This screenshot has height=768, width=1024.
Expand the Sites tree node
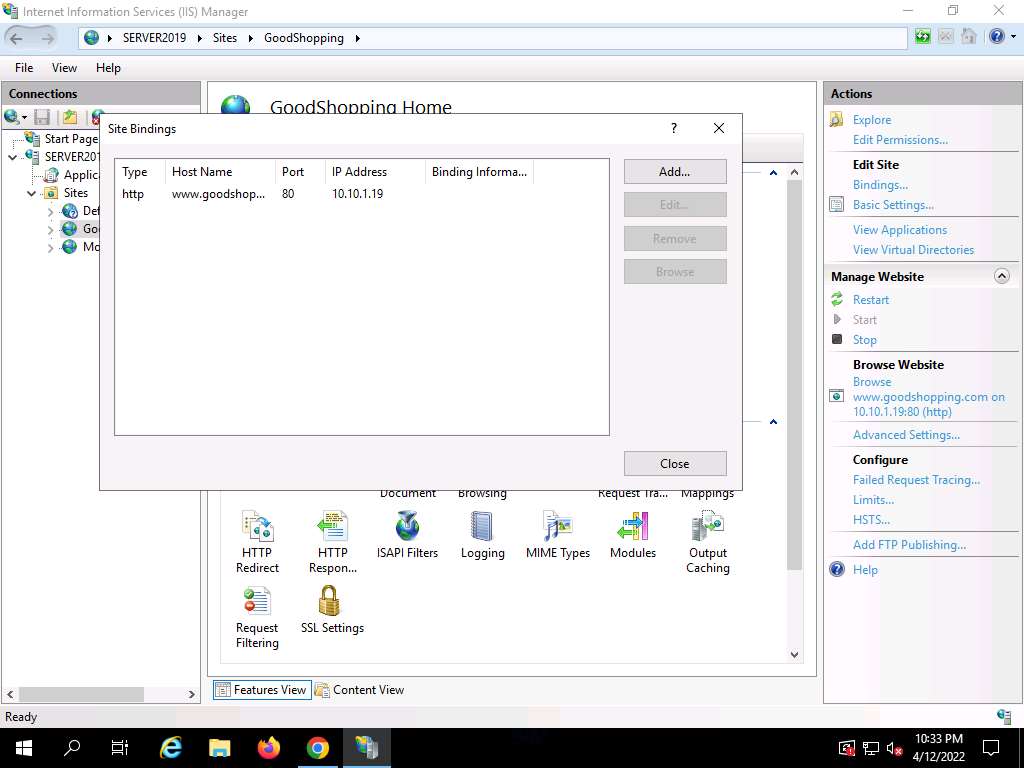(x=32, y=193)
